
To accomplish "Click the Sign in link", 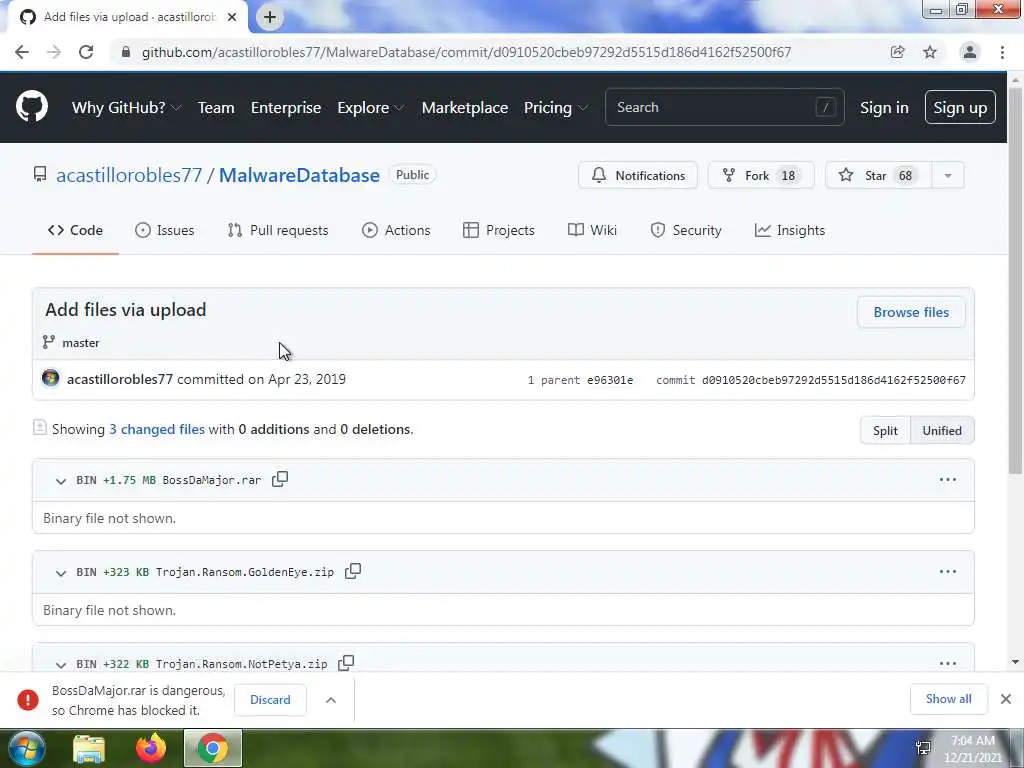I will (884, 107).
